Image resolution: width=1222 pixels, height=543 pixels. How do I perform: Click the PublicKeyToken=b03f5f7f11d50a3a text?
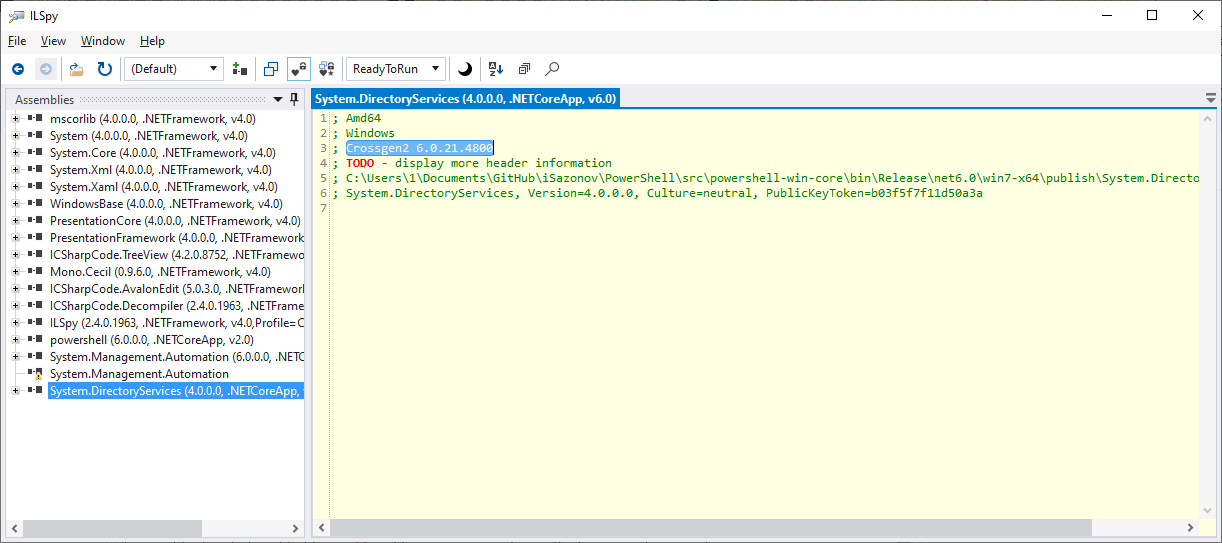[x=874, y=193]
